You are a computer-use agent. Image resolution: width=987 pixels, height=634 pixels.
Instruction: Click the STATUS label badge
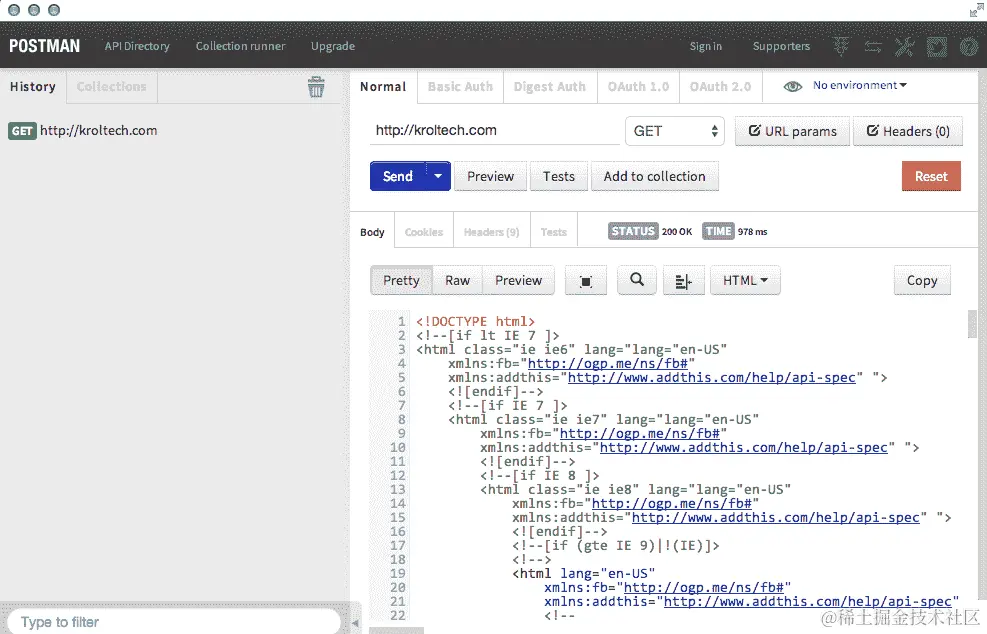(x=633, y=231)
